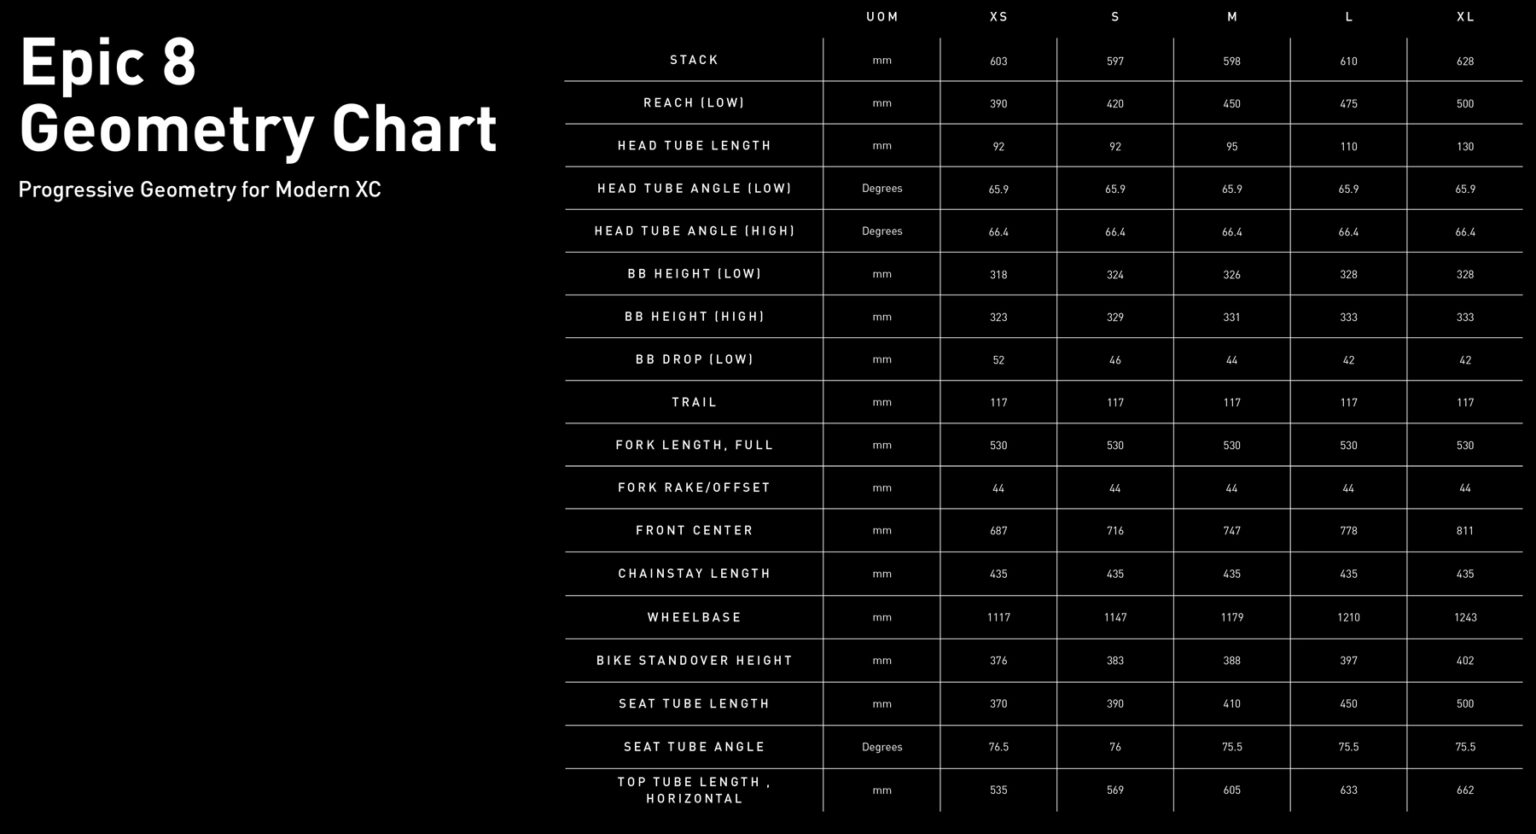Click the M top tube length value 605
1536x834 pixels.
(x=1232, y=790)
